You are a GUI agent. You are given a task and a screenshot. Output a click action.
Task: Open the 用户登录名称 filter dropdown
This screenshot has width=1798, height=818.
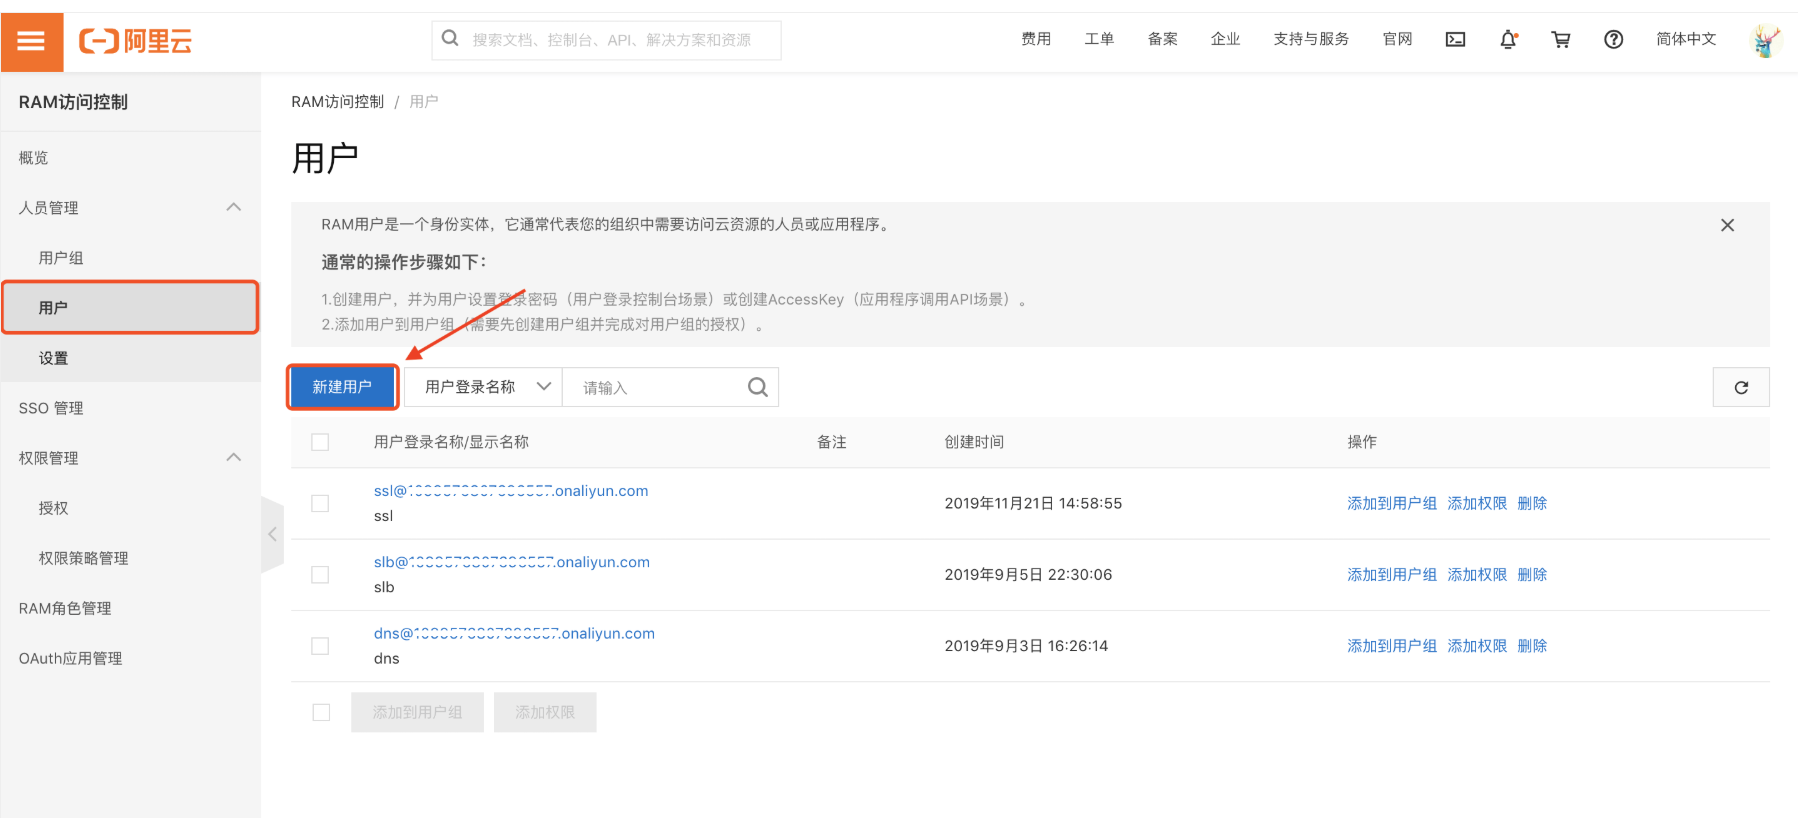(485, 388)
